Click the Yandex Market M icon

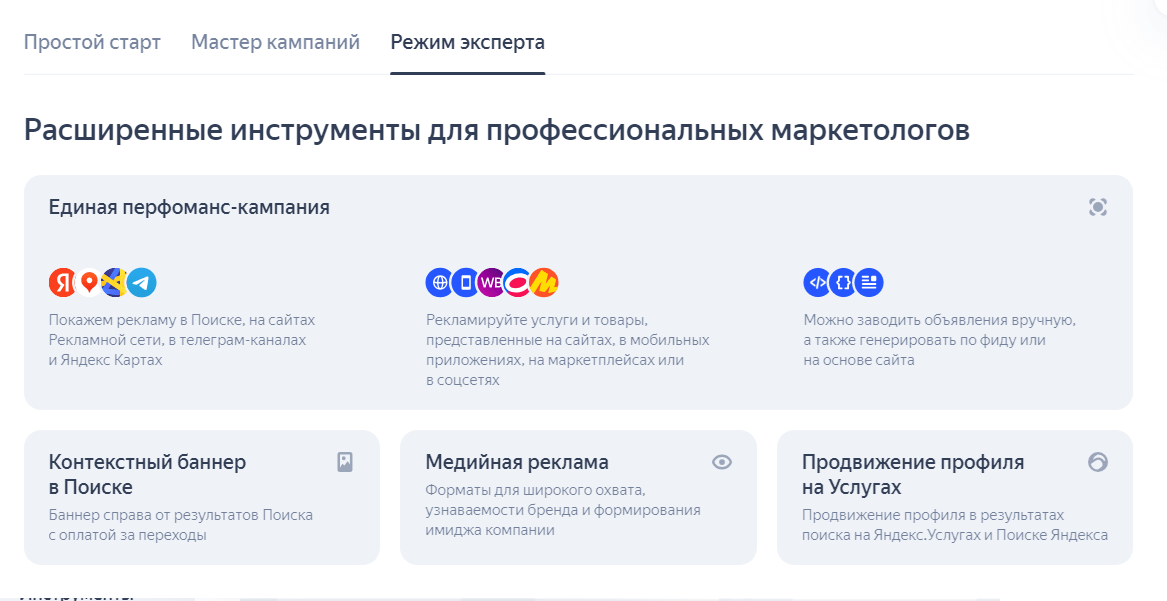click(544, 283)
